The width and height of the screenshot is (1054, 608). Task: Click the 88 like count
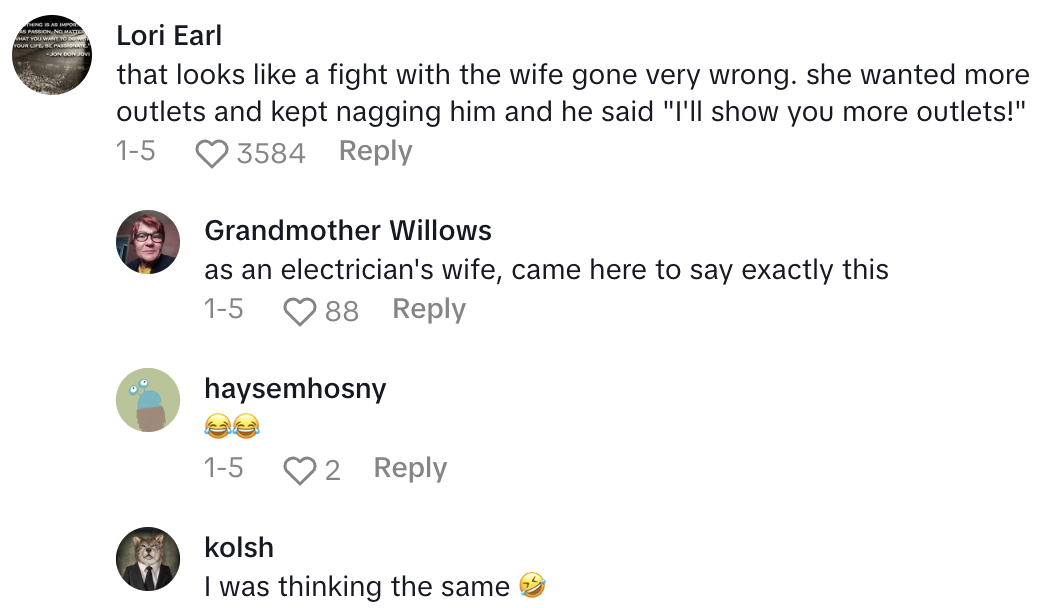pyautogui.click(x=342, y=312)
